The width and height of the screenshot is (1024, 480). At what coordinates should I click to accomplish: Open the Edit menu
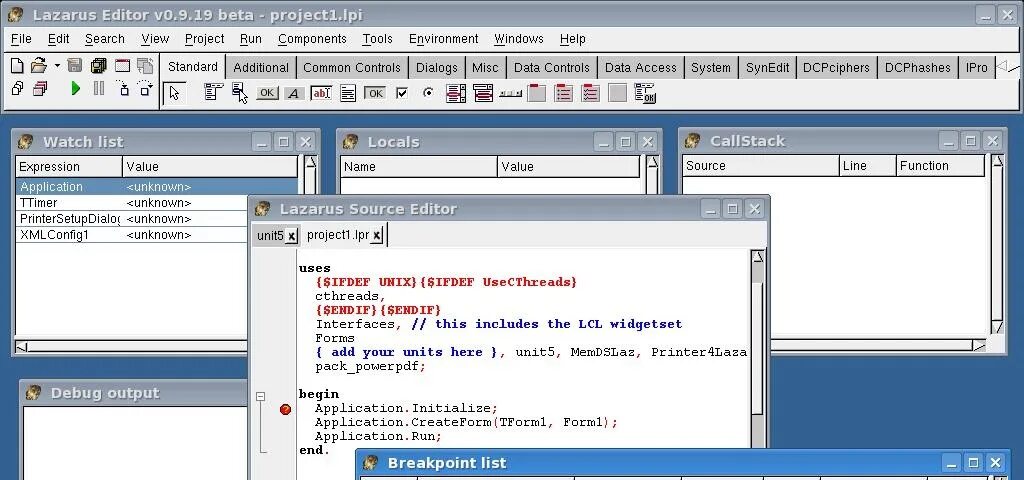coord(58,39)
